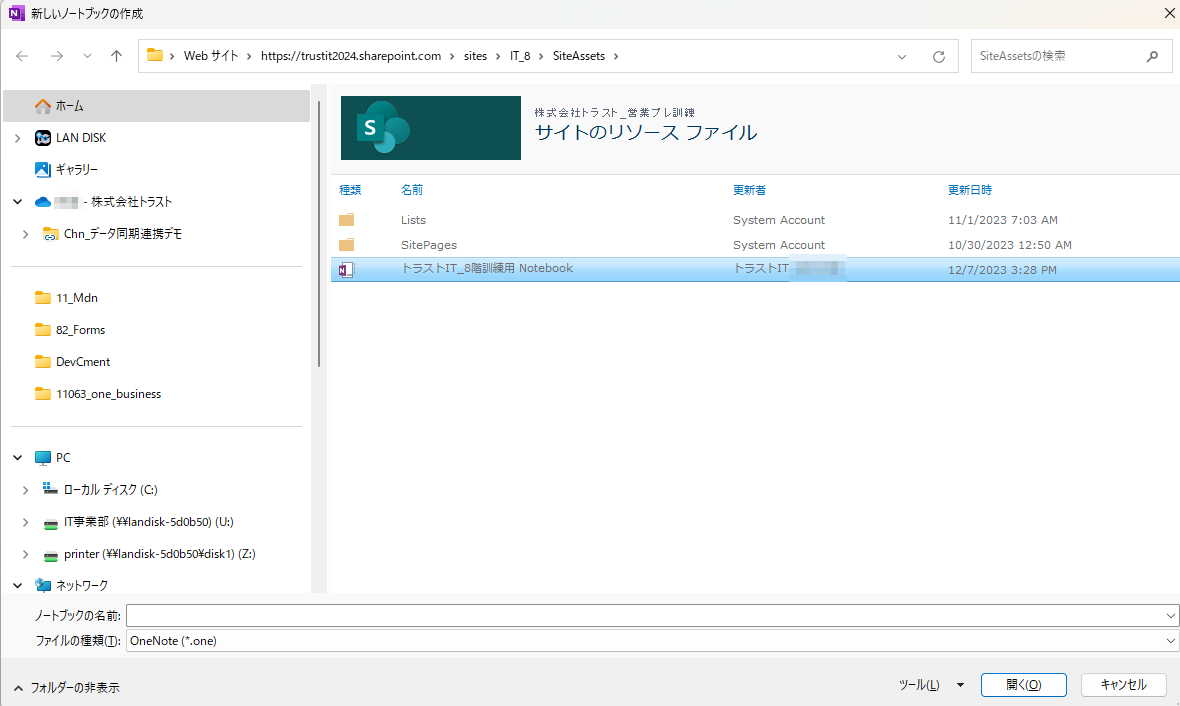Expand the LAN DISK tree node
The height and width of the screenshot is (706, 1180).
point(17,138)
